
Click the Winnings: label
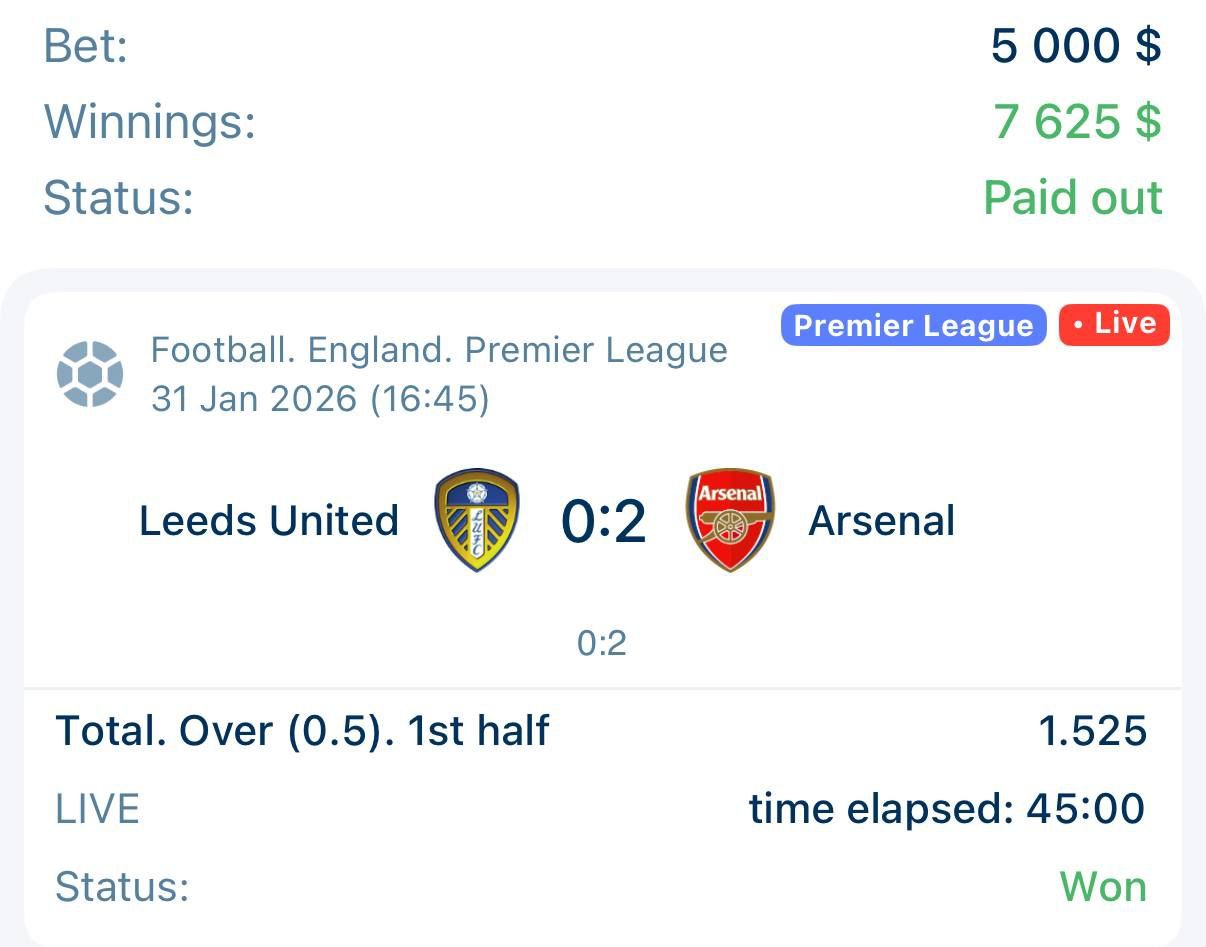150,122
